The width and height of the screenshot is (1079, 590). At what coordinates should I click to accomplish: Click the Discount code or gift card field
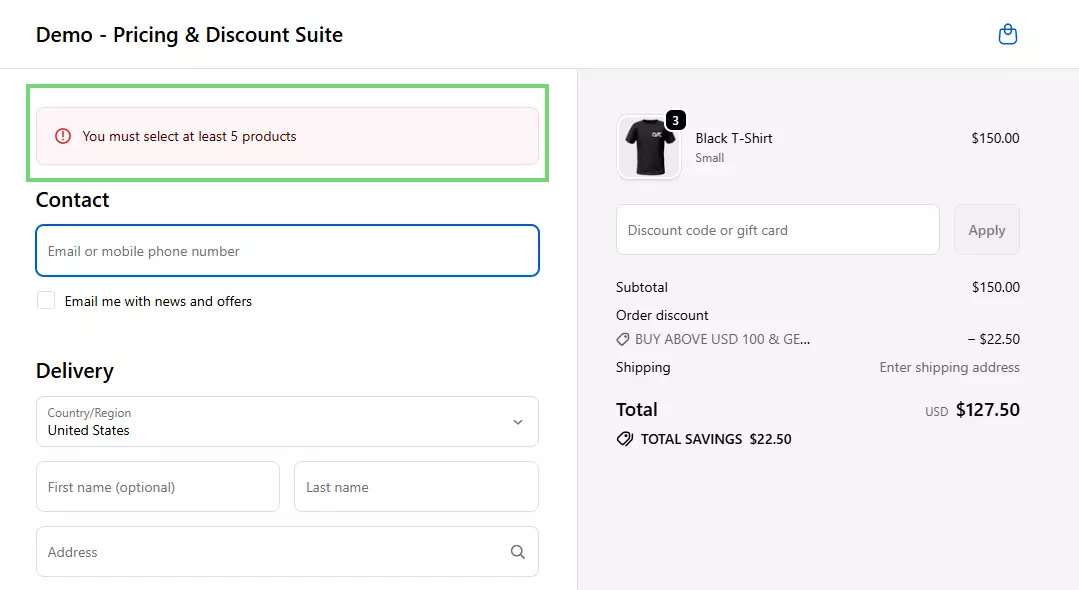[x=777, y=230]
